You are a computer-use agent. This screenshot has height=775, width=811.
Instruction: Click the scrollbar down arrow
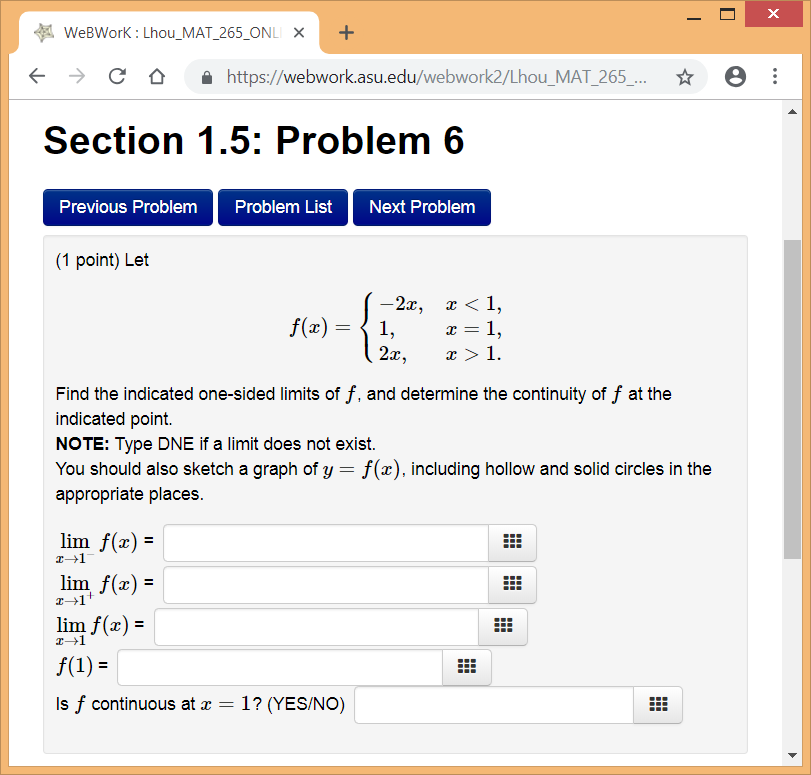click(x=792, y=755)
